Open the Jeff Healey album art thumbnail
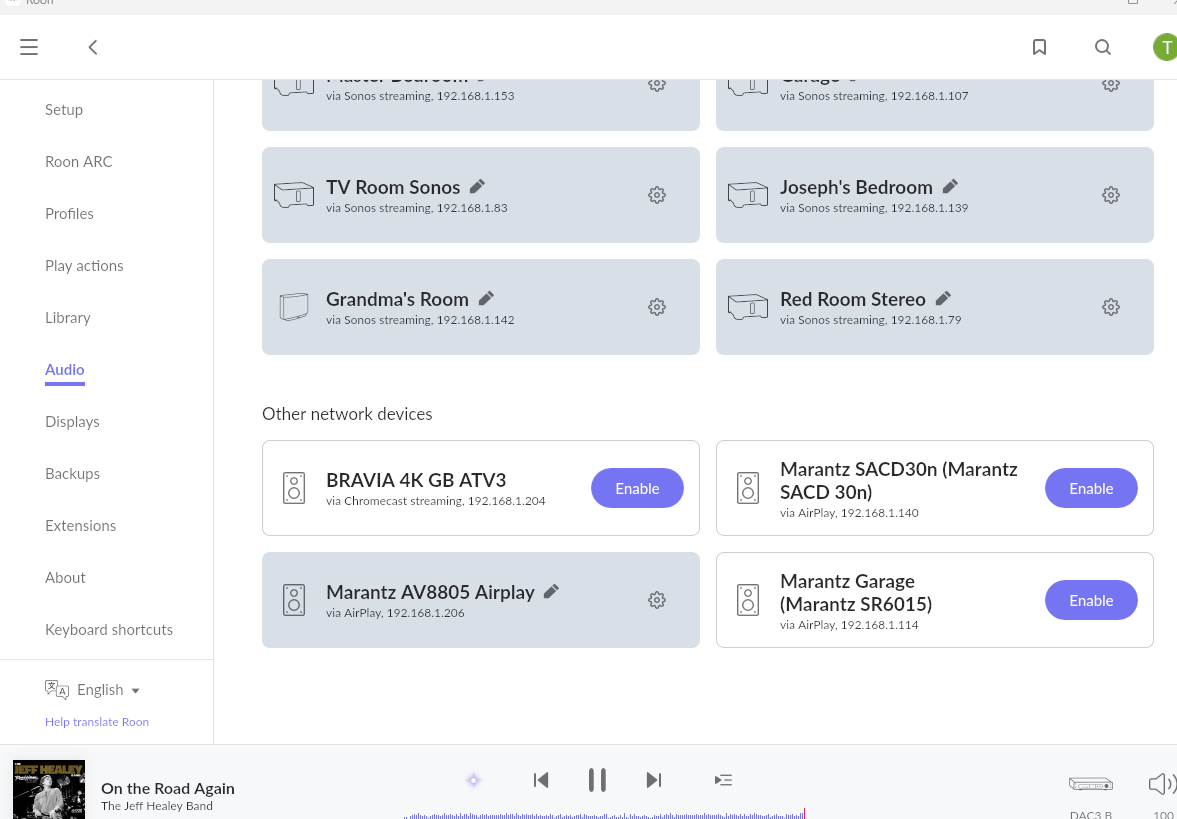 click(49, 790)
